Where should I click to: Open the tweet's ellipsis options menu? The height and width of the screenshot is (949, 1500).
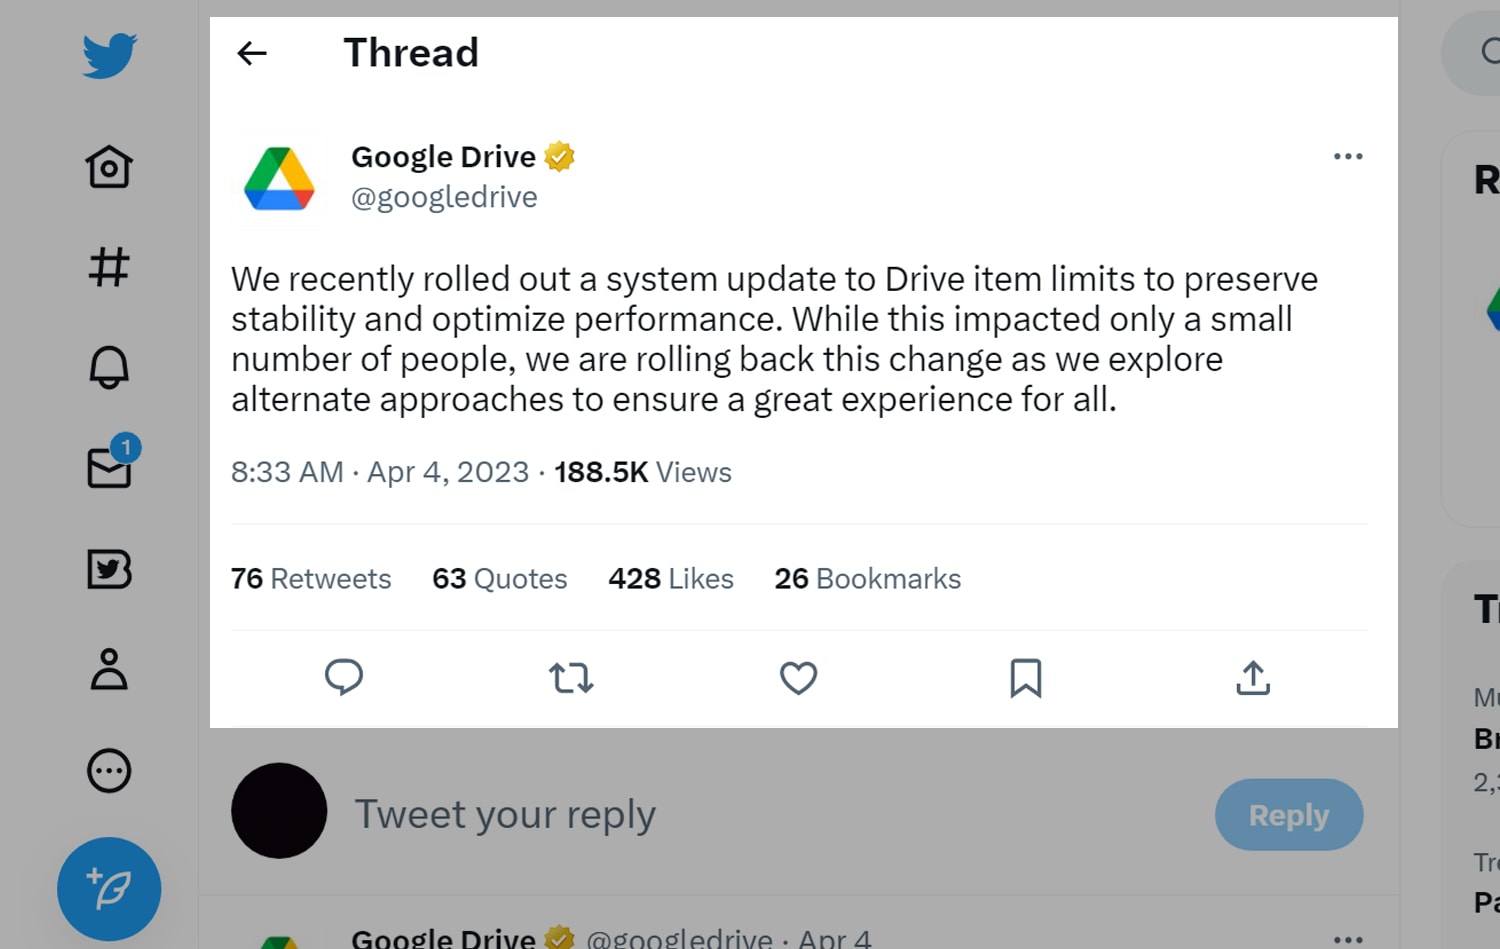[1348, 156]
